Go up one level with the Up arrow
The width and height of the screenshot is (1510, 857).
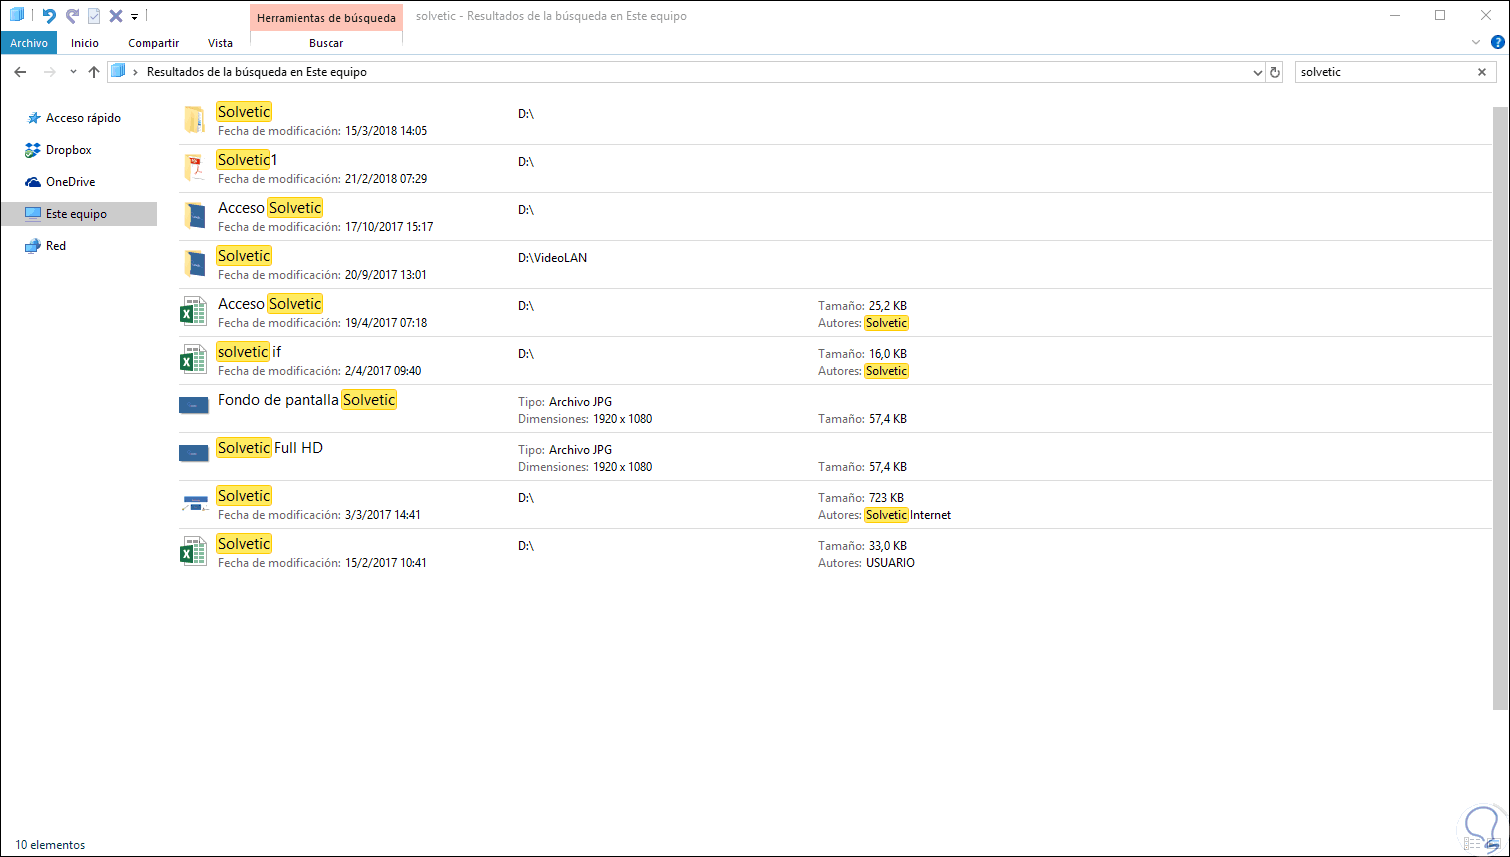(x=94, y=72)
